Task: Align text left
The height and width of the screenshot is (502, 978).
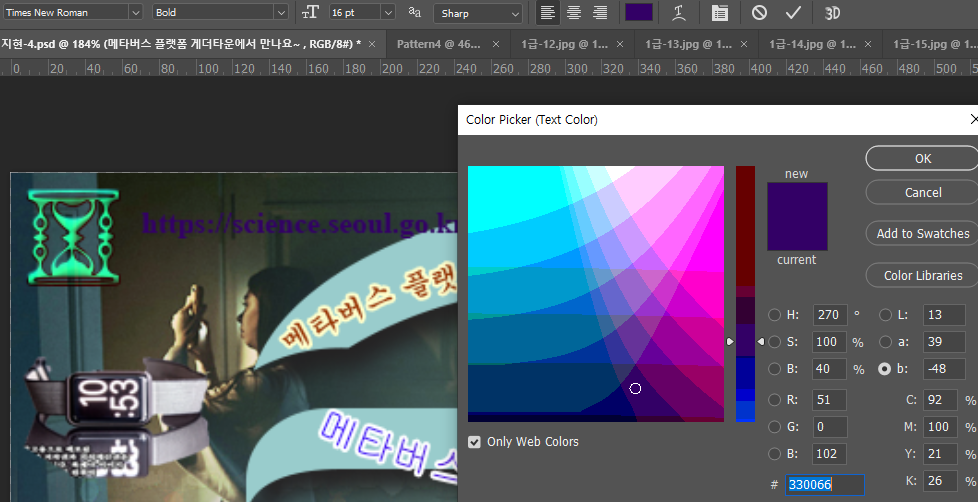Action: click(547, 12)
